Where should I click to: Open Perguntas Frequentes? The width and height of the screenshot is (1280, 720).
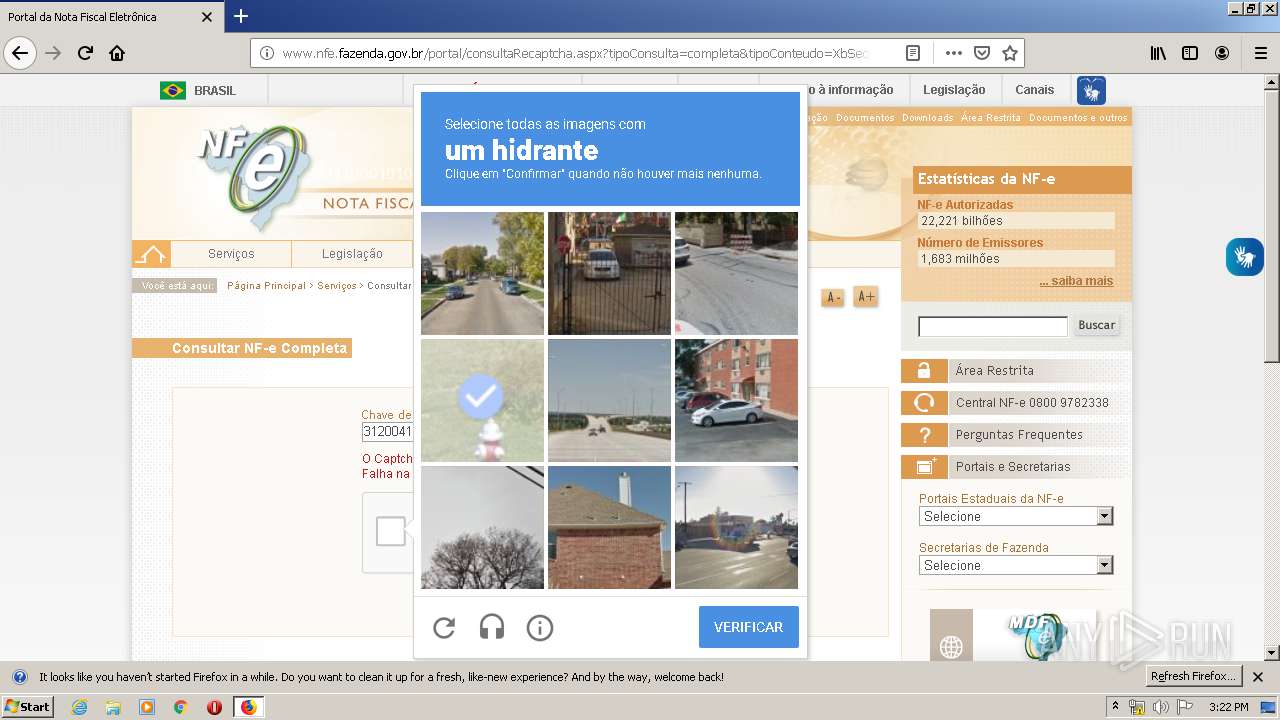[1015, 435]
